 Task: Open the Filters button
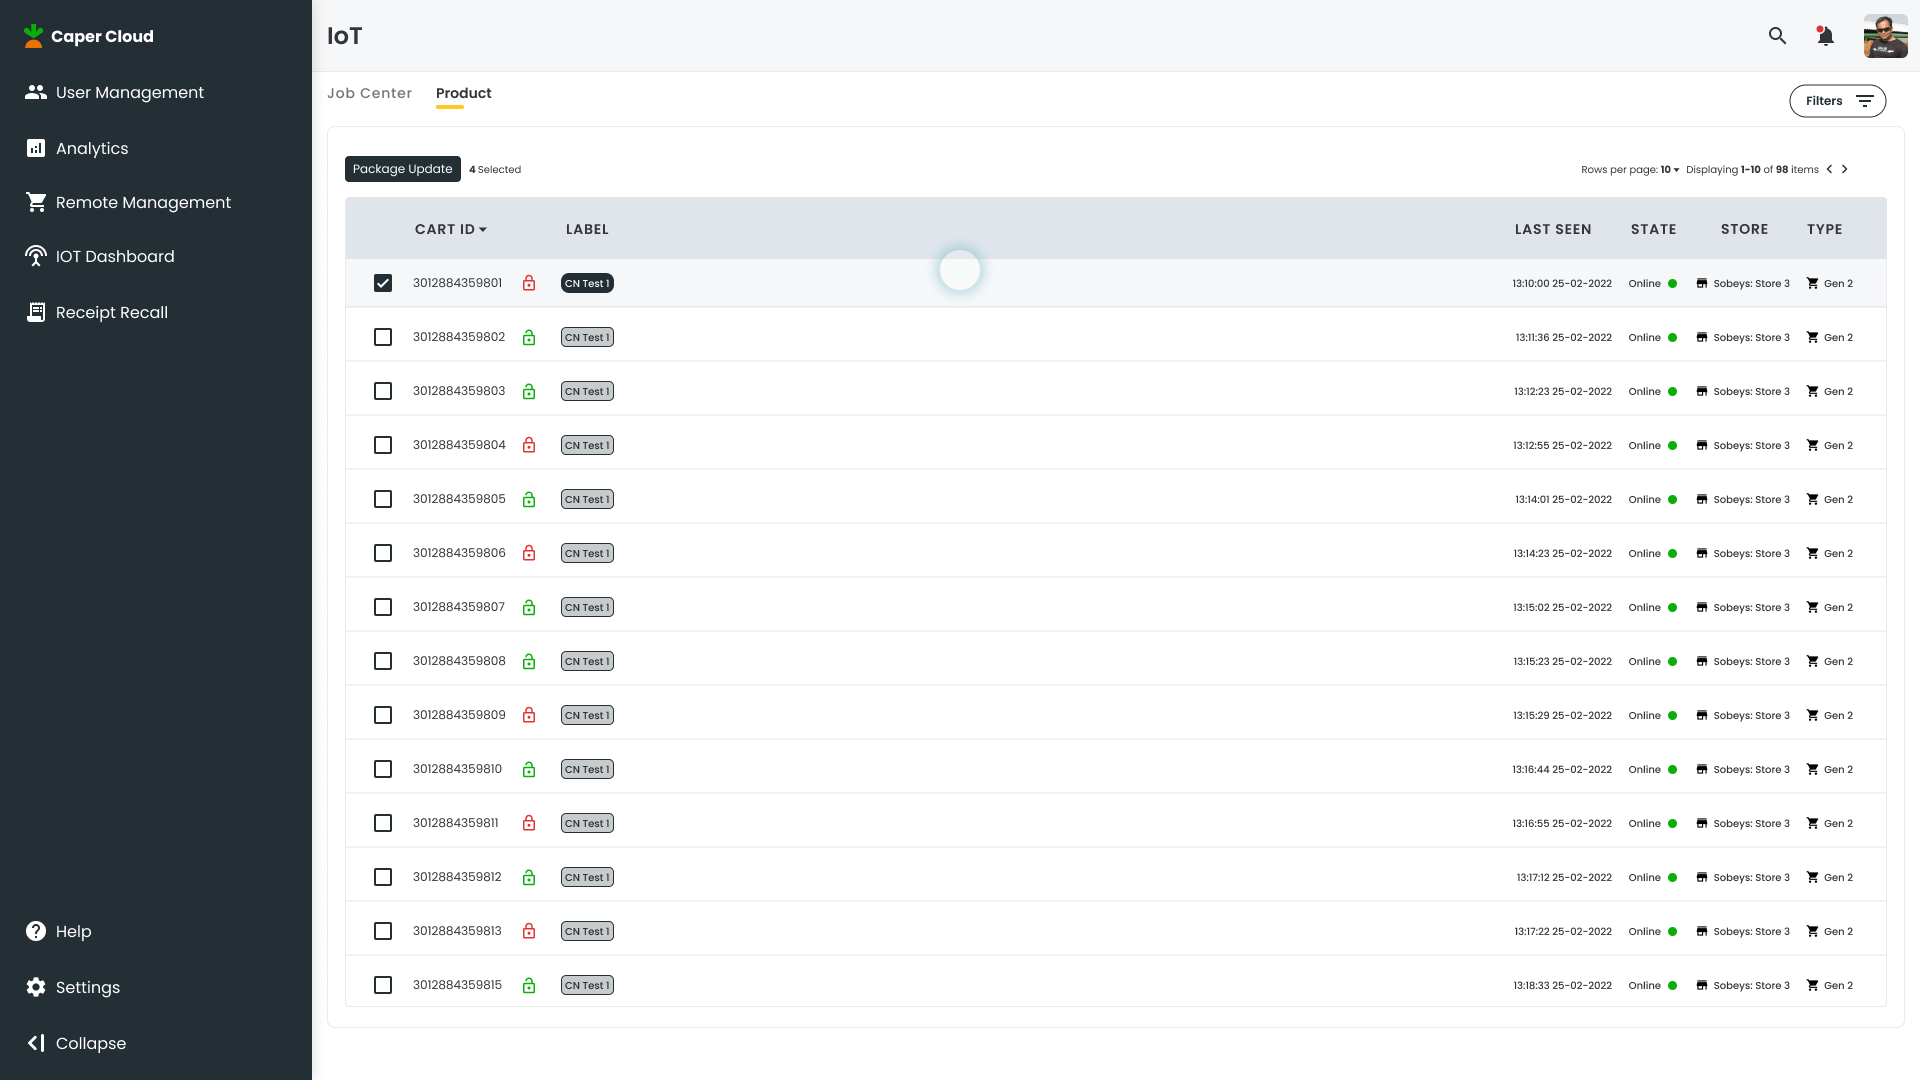(1837, 101)
